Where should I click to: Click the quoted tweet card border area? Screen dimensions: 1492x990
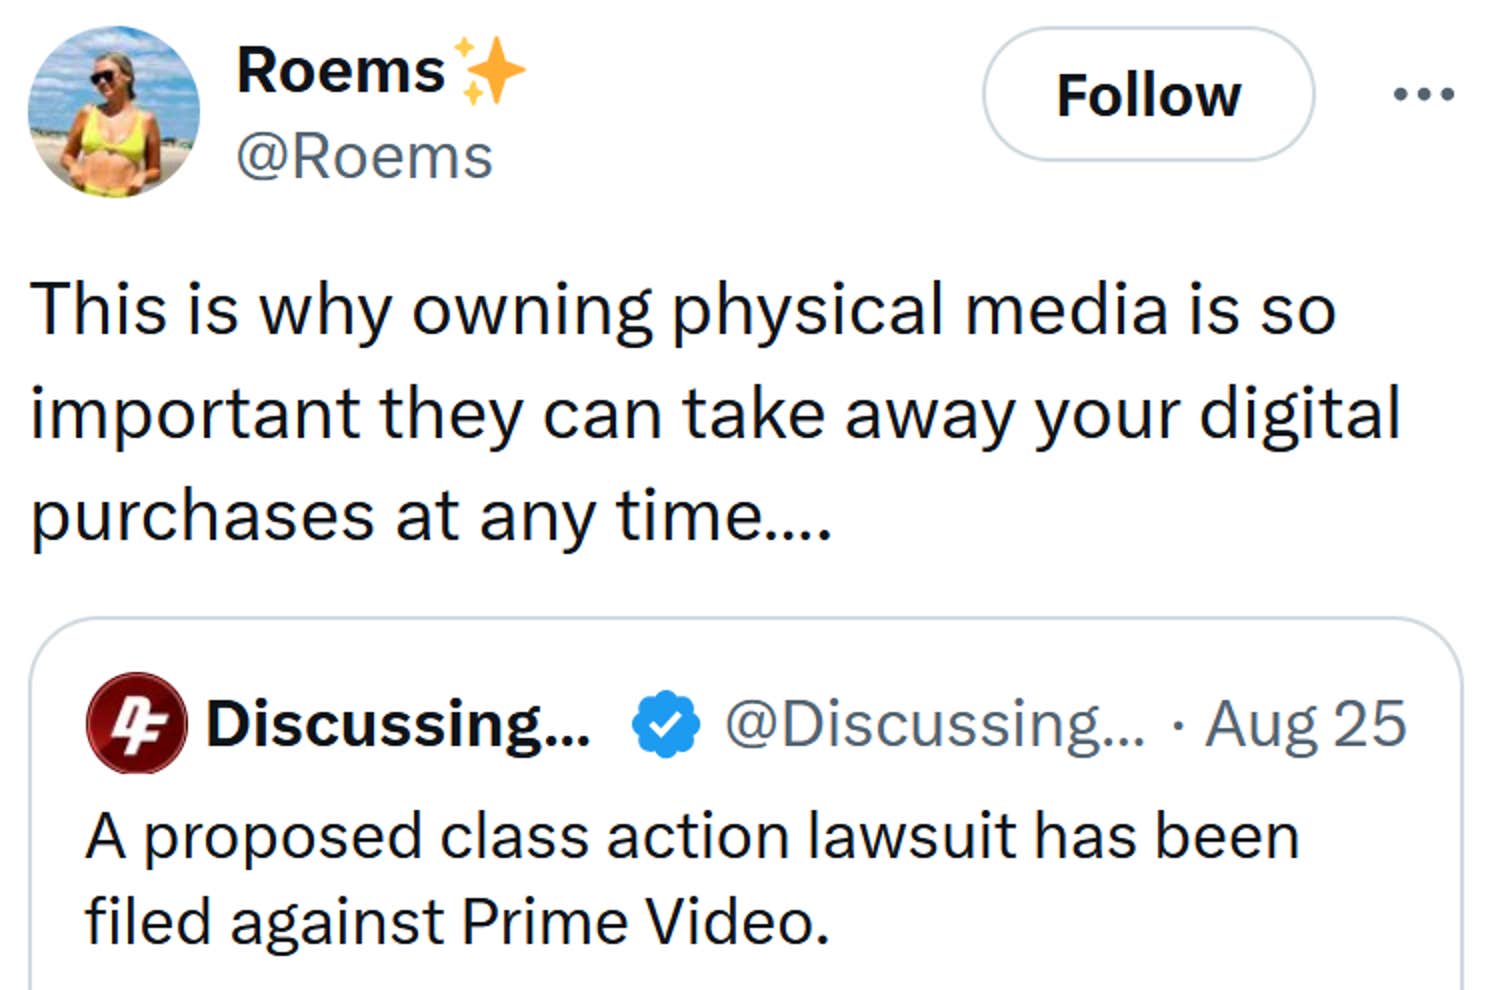(745, 625)
